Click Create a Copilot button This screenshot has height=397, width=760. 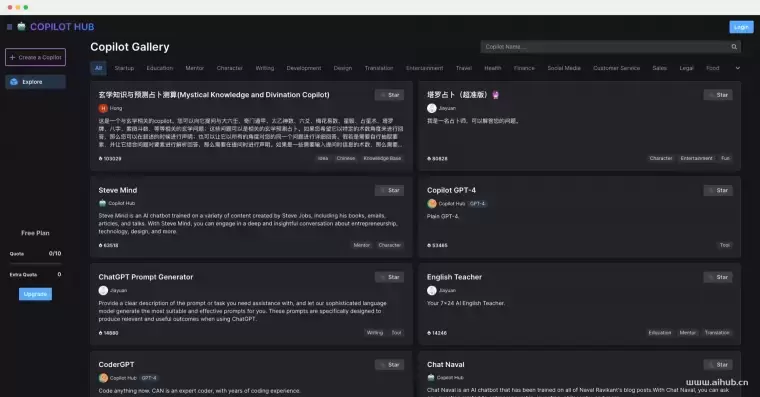(x=35, y=57)
